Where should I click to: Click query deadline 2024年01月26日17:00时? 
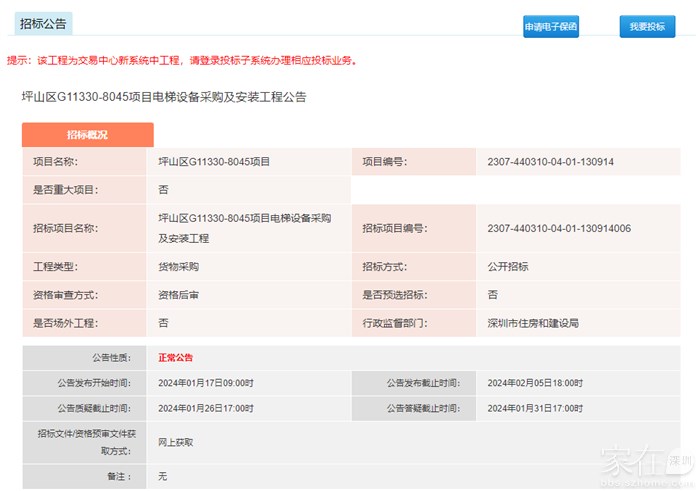coord(206,408)
